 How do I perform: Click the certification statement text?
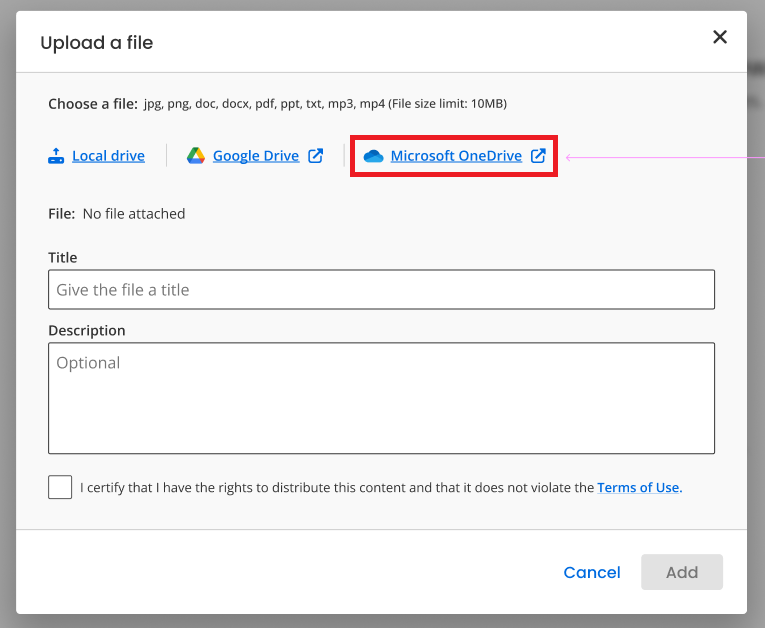[x=337, y=487]
